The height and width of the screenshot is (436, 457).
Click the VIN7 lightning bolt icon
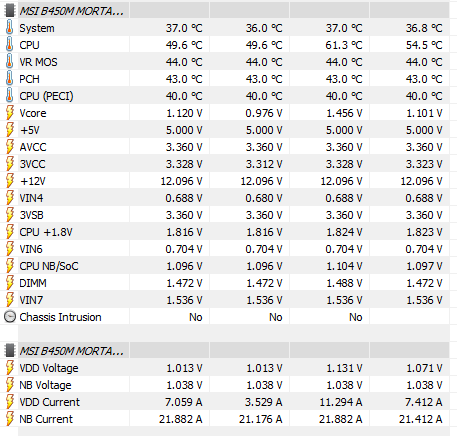pyautogui.click(x=10, y=300)
